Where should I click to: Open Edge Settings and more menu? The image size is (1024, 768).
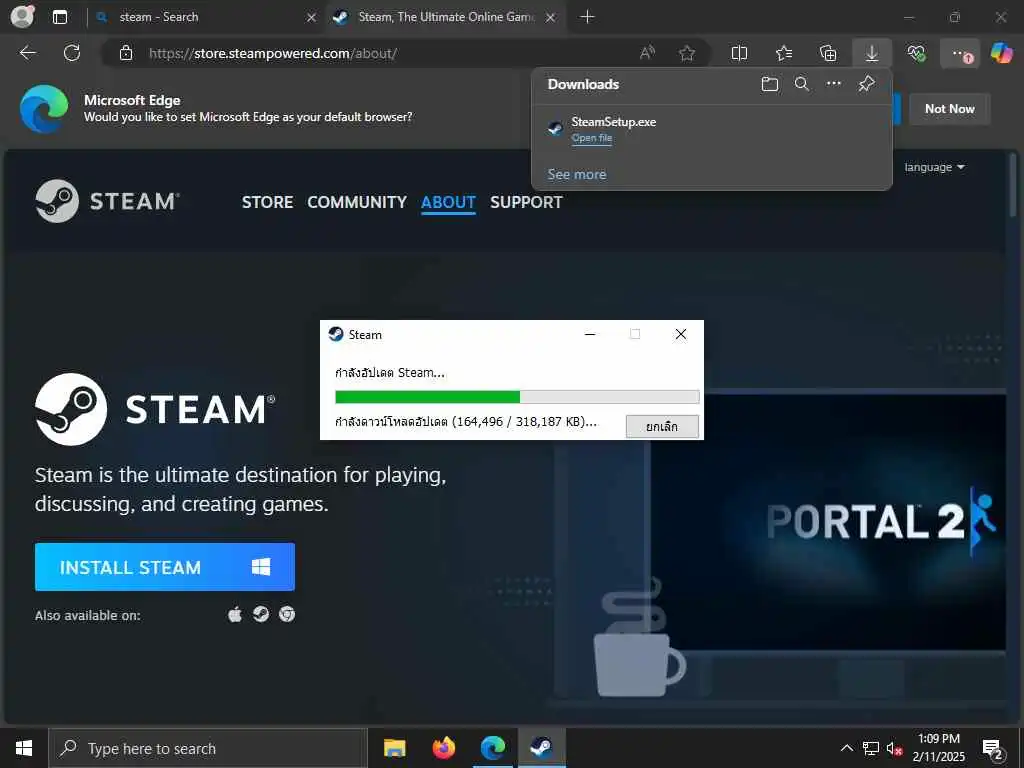(x=959, y=53)
